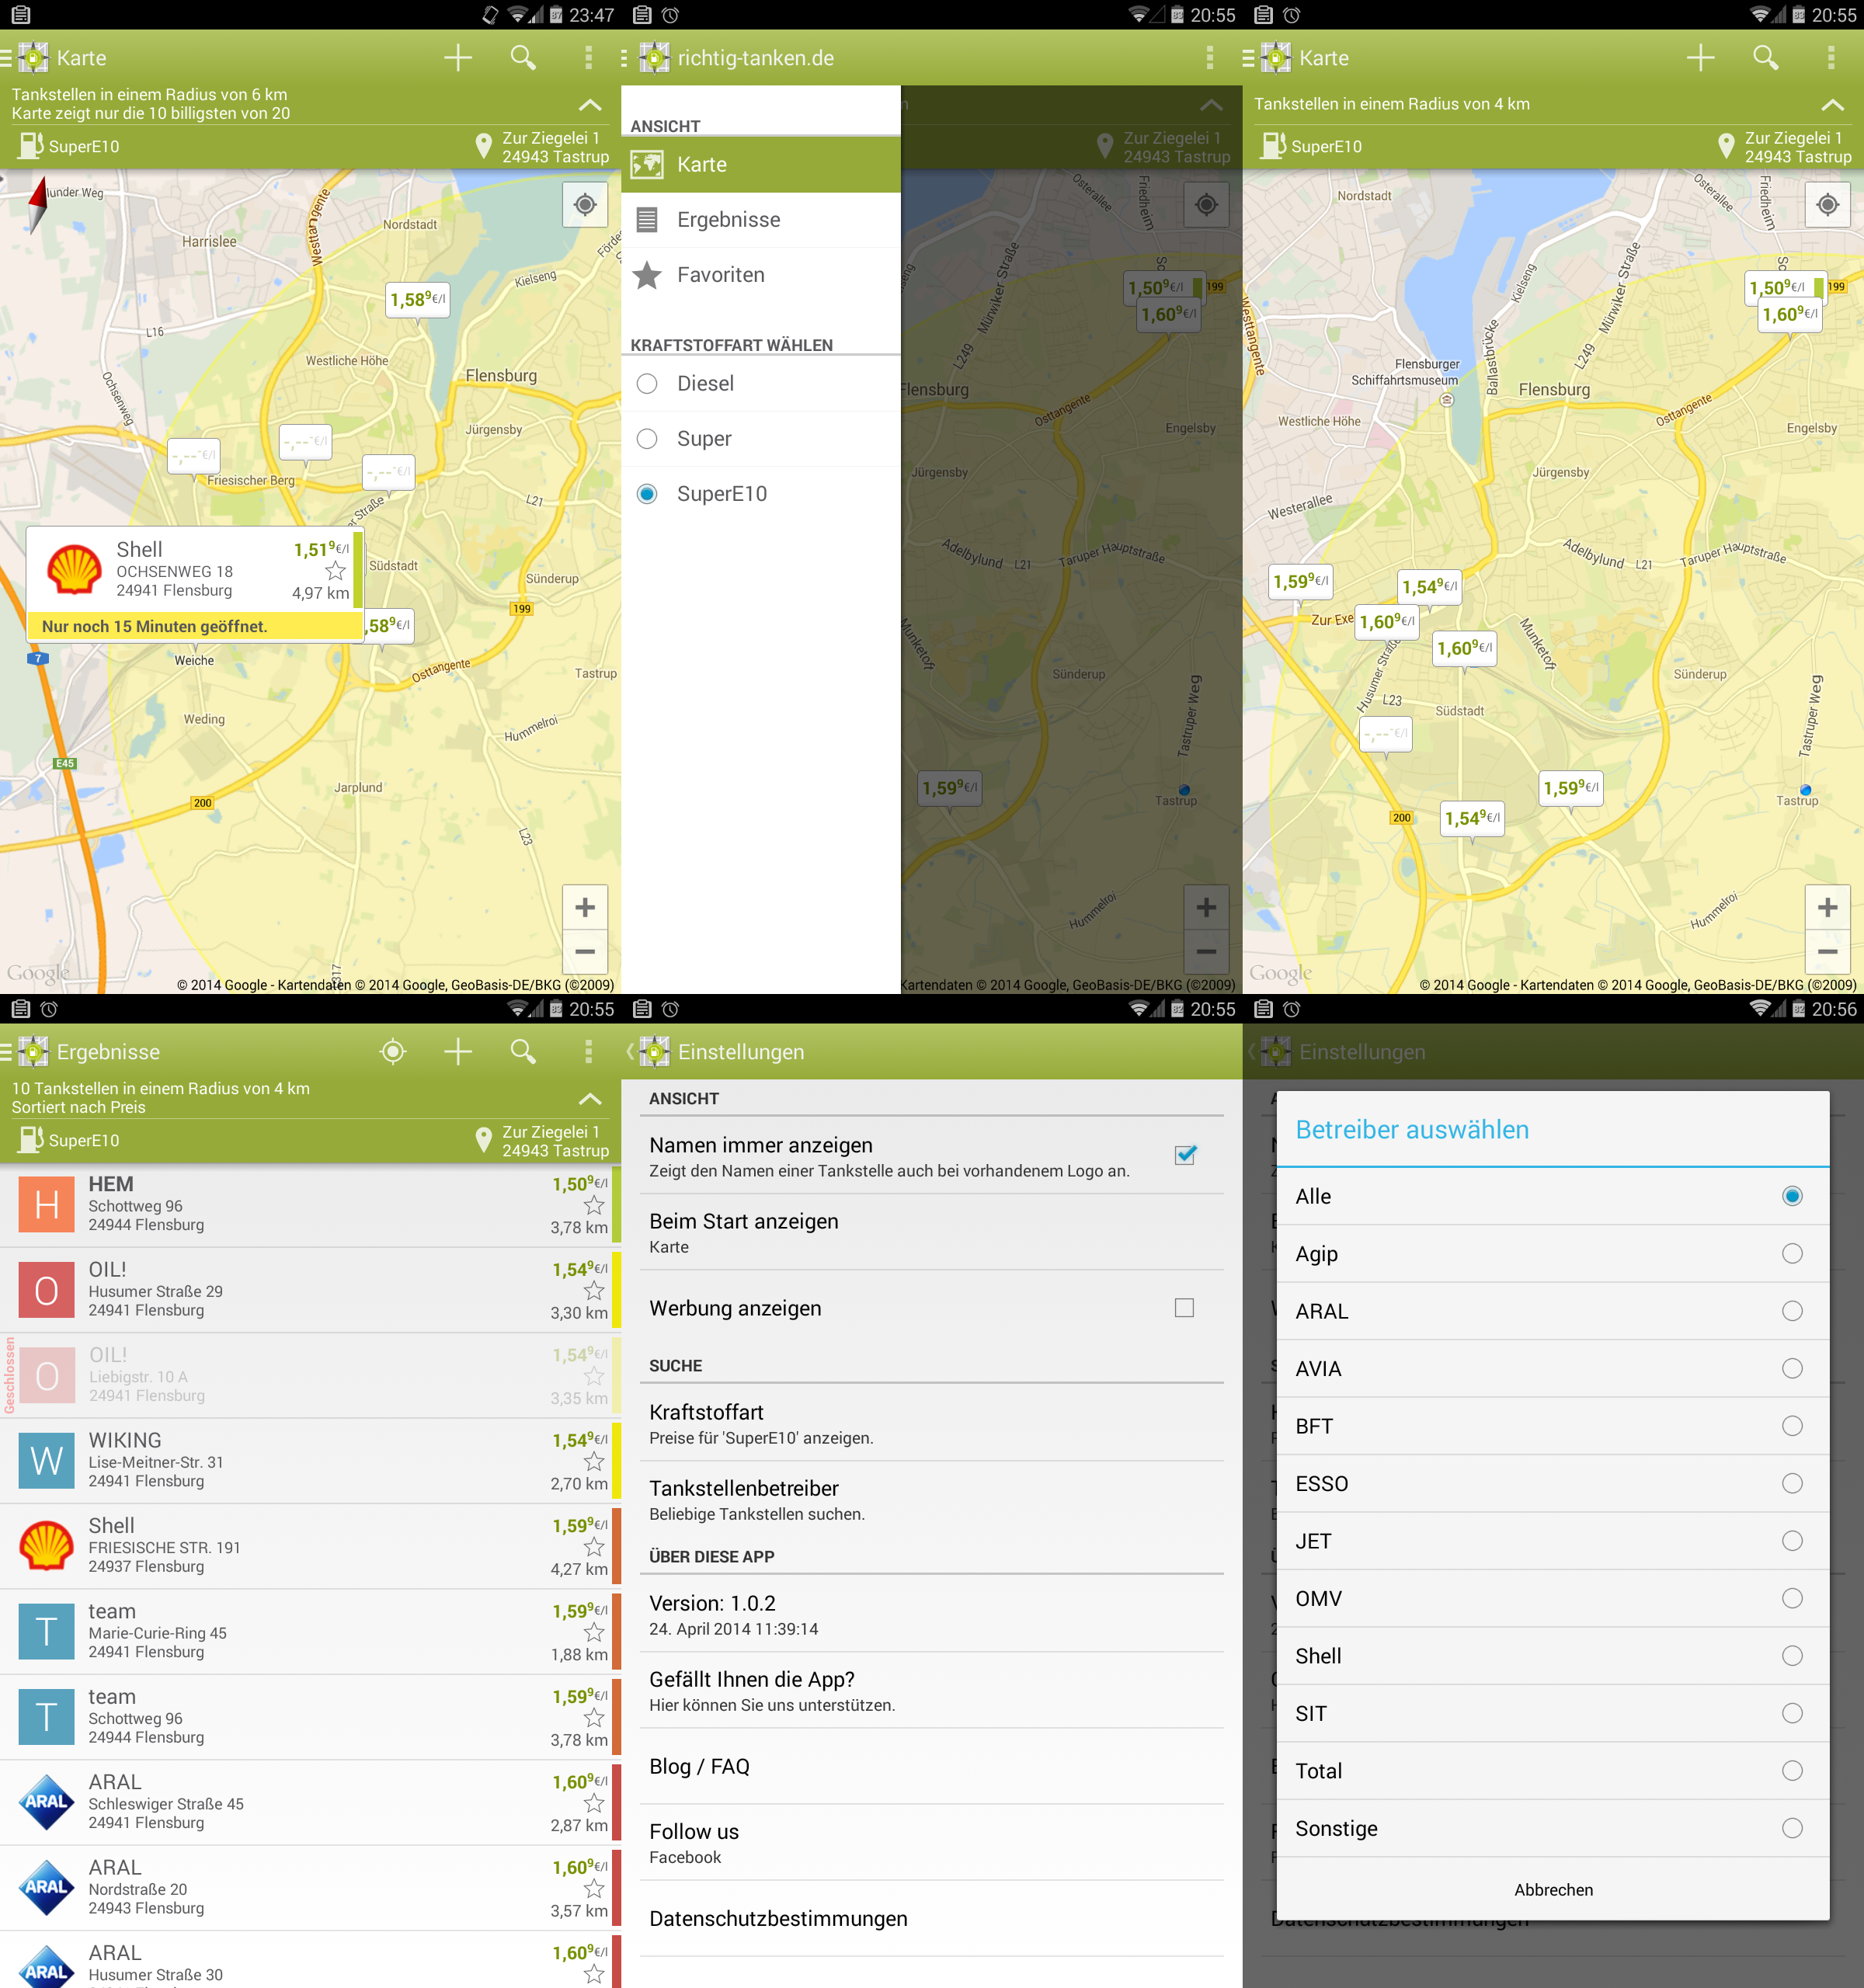The image size is (1864, 1988).
Task: Tap the plus icon in top-left Karte toolbar
Action: (x=458, y=58)
